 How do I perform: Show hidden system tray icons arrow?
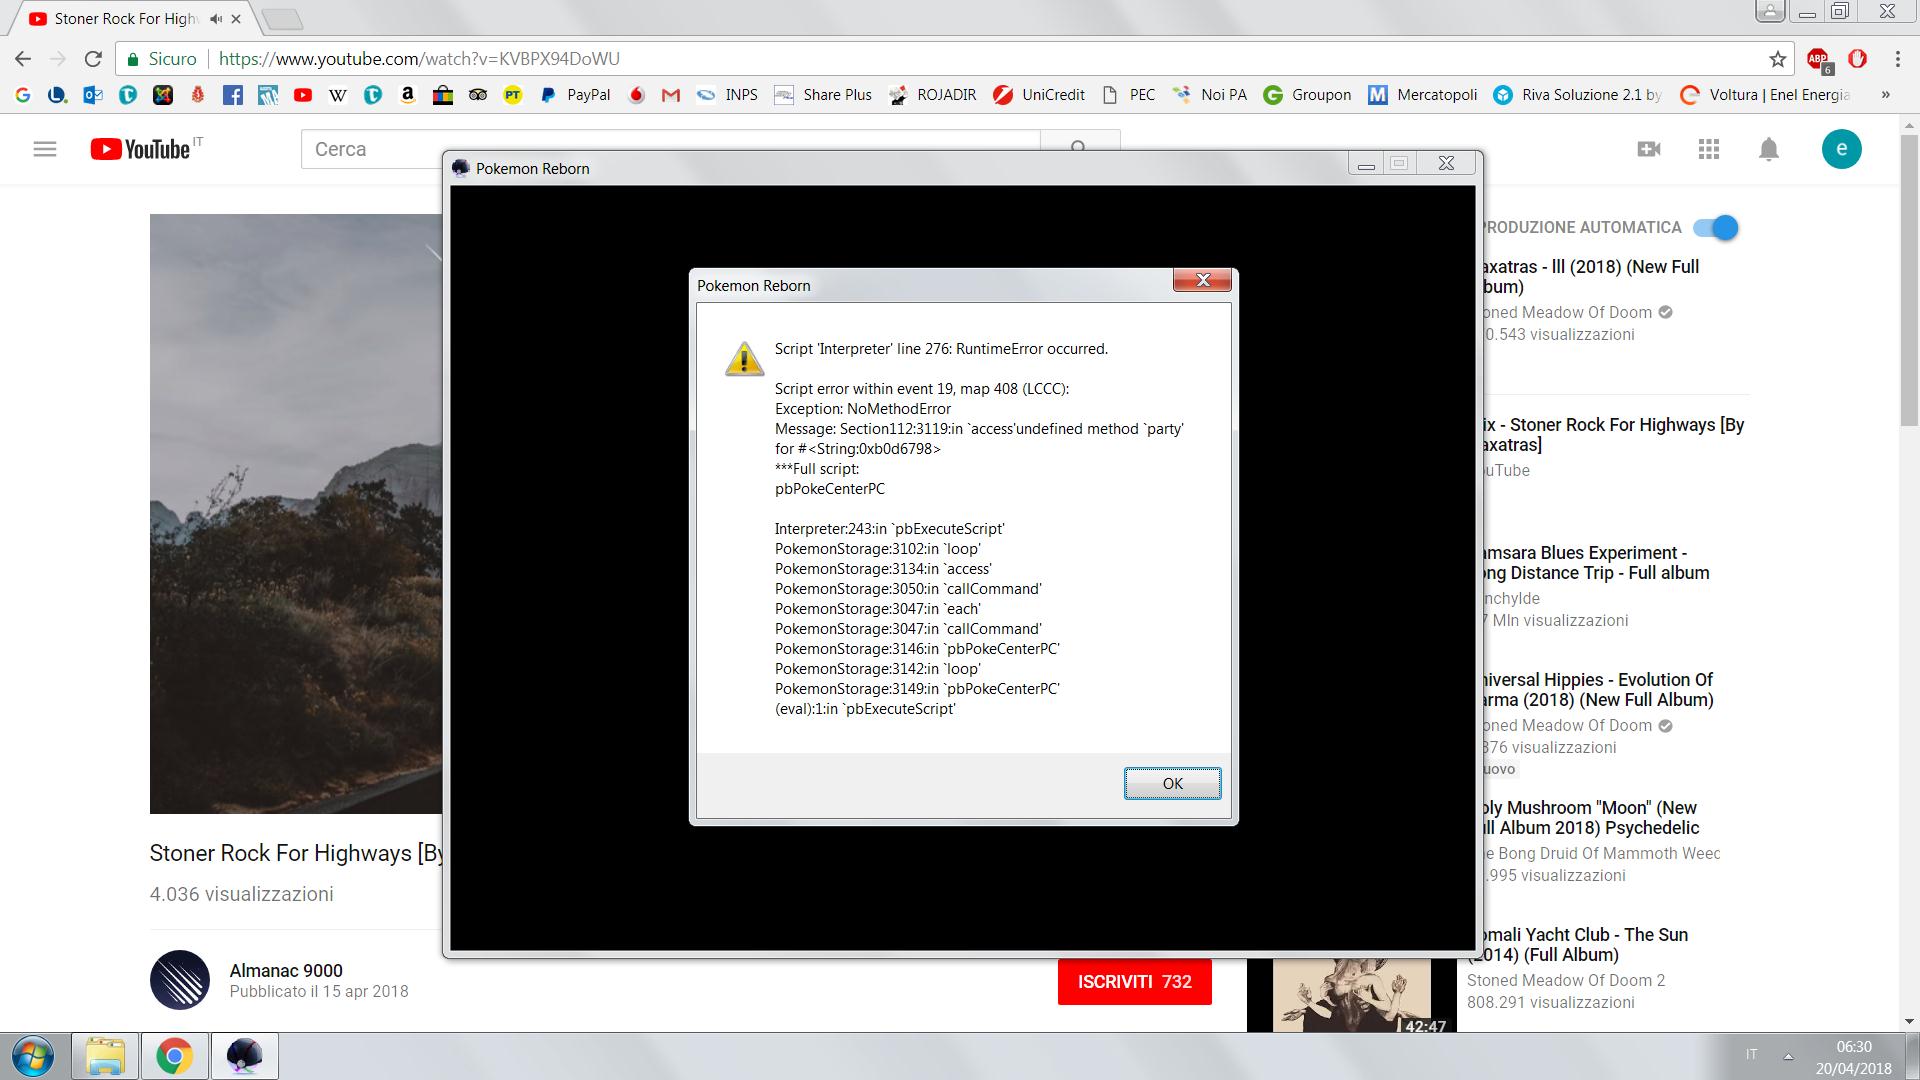[1788, 1056]
